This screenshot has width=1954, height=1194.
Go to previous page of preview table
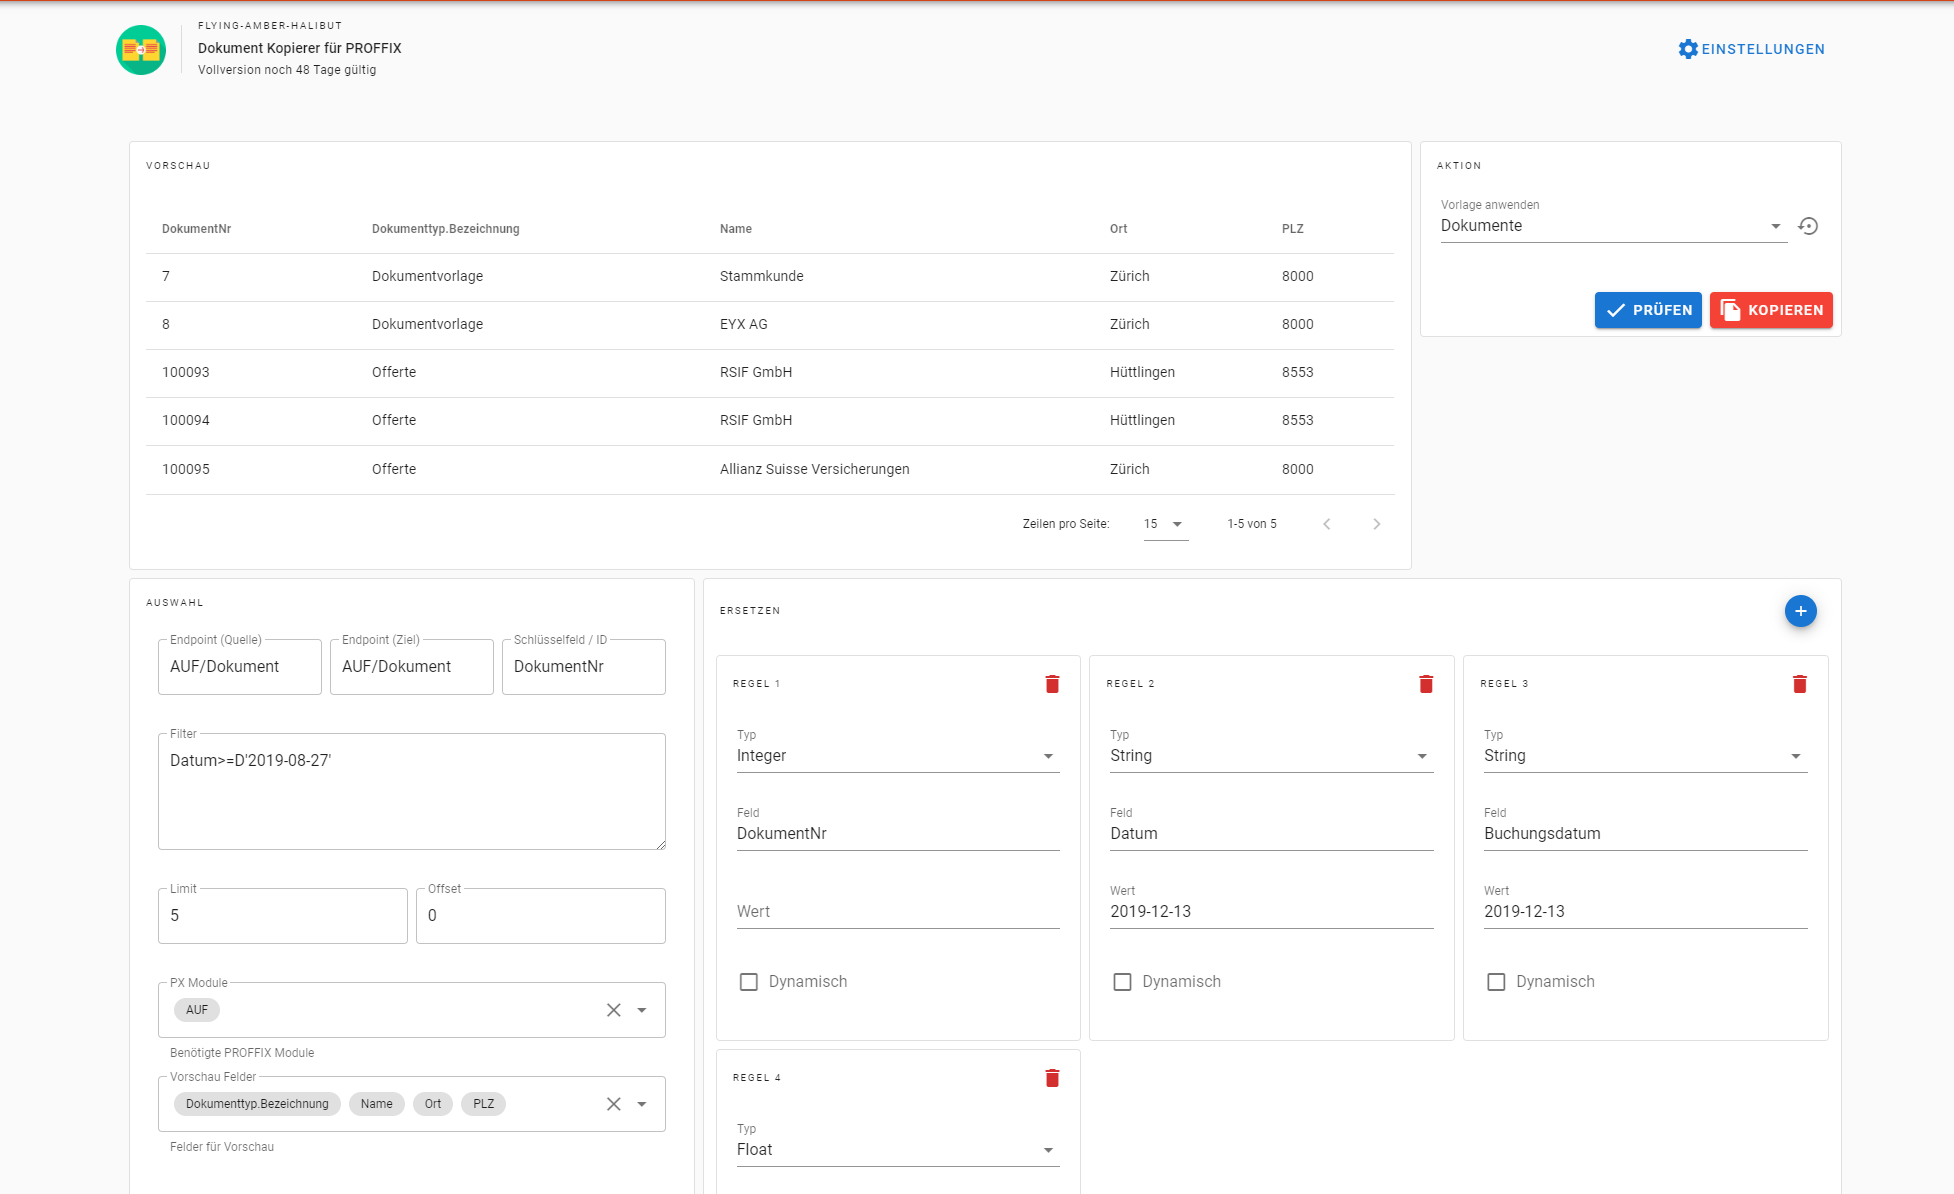[x=1327, y=524]
